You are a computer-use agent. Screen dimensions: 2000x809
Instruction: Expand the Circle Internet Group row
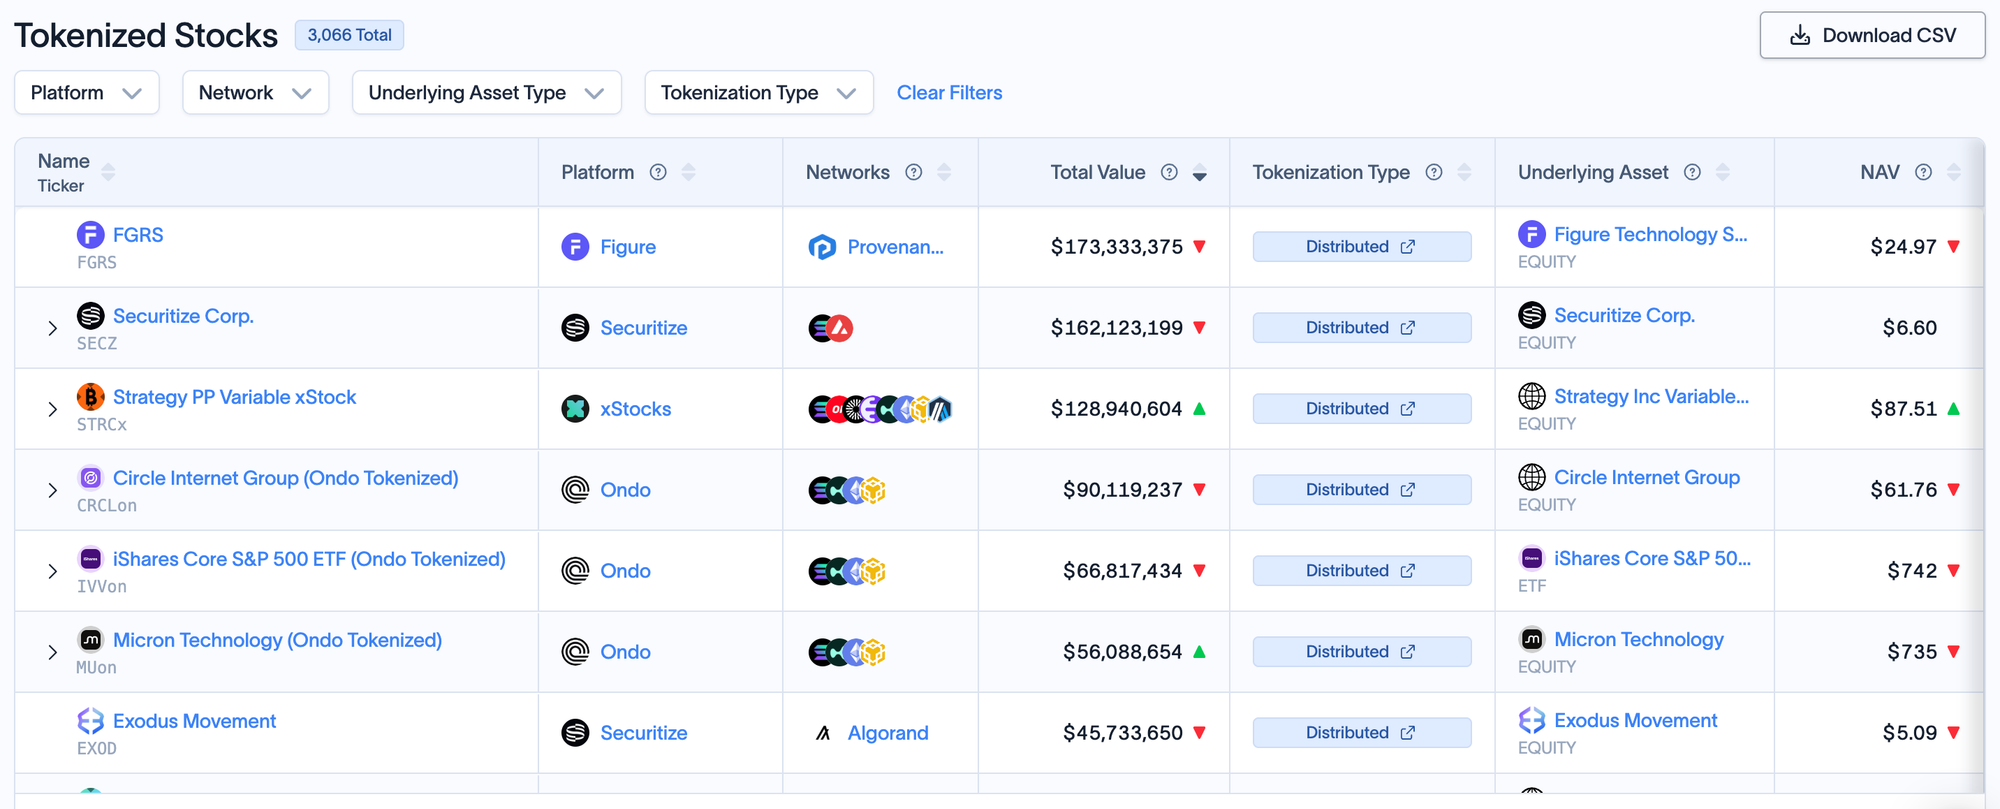[53, 490]
